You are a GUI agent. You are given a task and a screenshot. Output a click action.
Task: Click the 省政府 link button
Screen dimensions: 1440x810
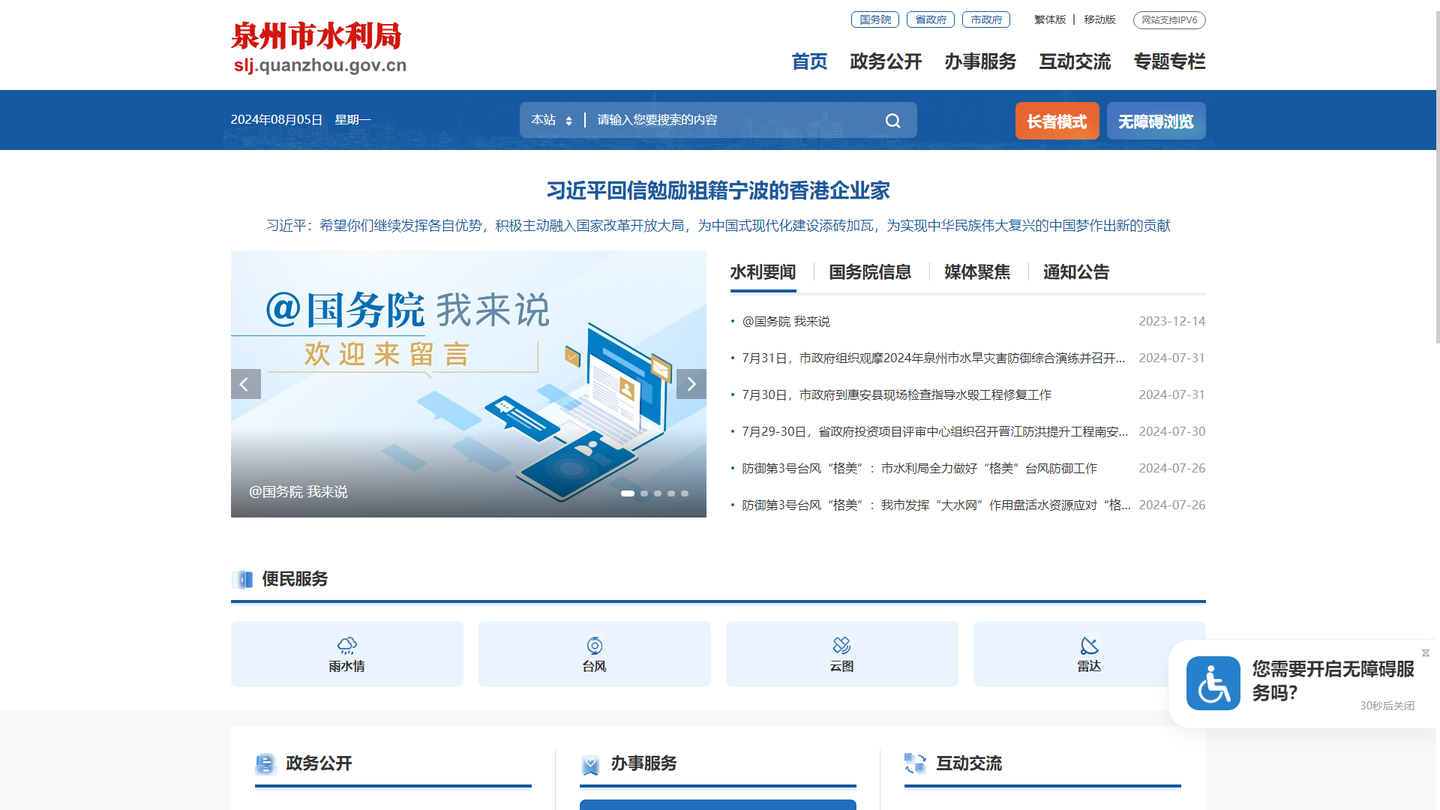931,20
